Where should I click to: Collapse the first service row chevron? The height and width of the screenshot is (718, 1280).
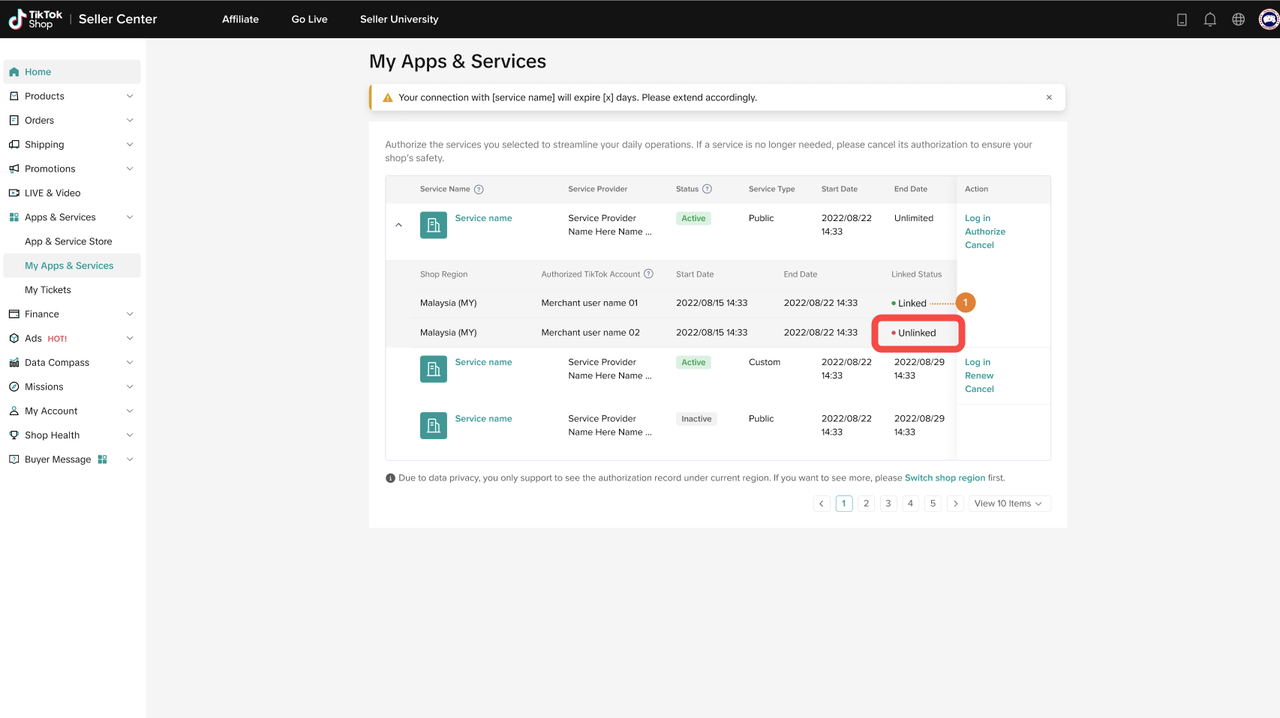coord(398,225)
